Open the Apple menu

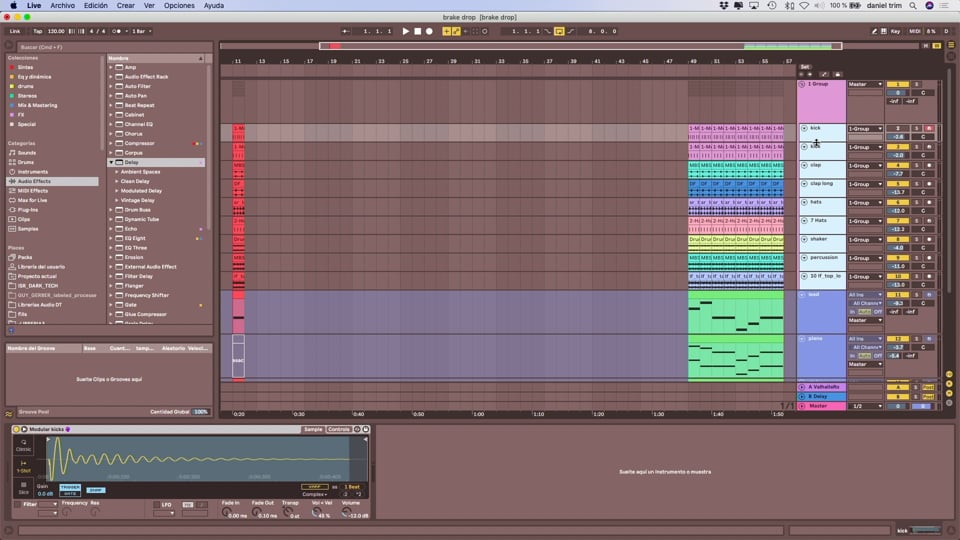point(13,6)
